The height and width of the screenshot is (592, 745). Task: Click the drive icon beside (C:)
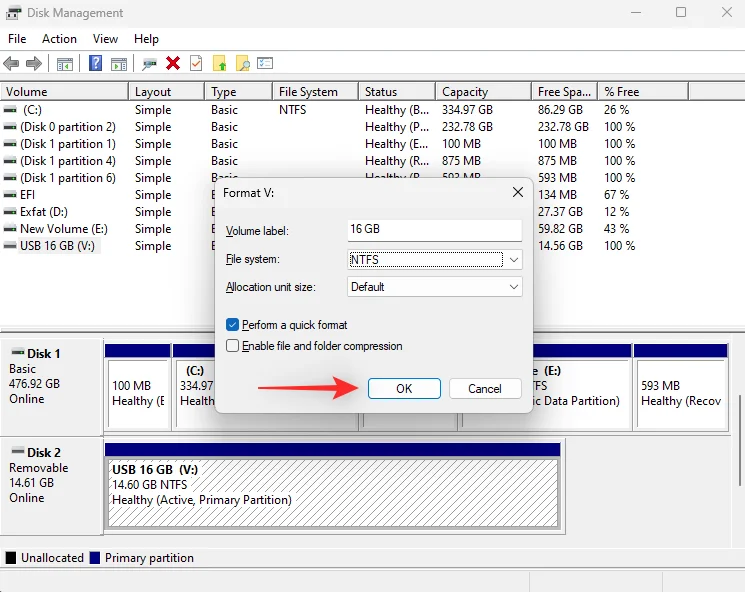10,110
